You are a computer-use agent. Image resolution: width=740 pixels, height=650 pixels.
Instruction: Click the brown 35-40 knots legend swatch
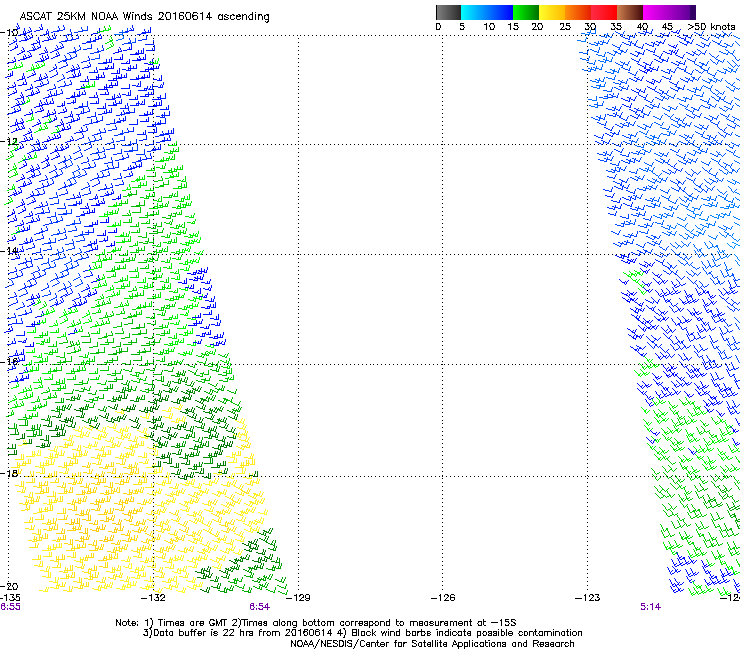click(630, 12)
